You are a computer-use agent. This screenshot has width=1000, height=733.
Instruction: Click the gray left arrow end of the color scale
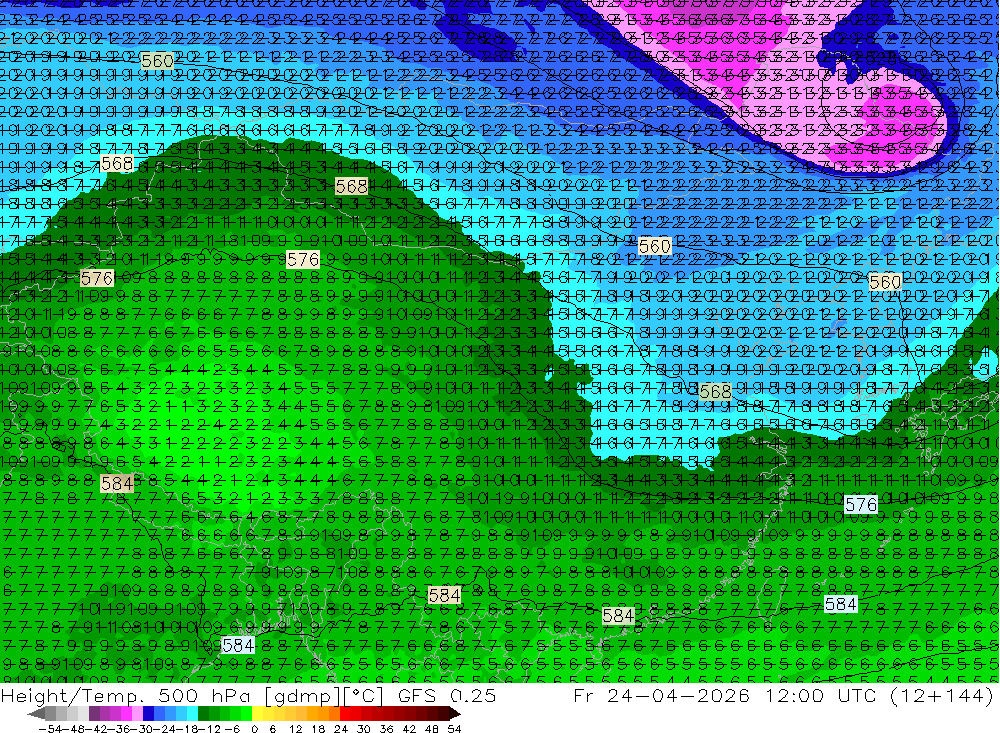(36, 714)
